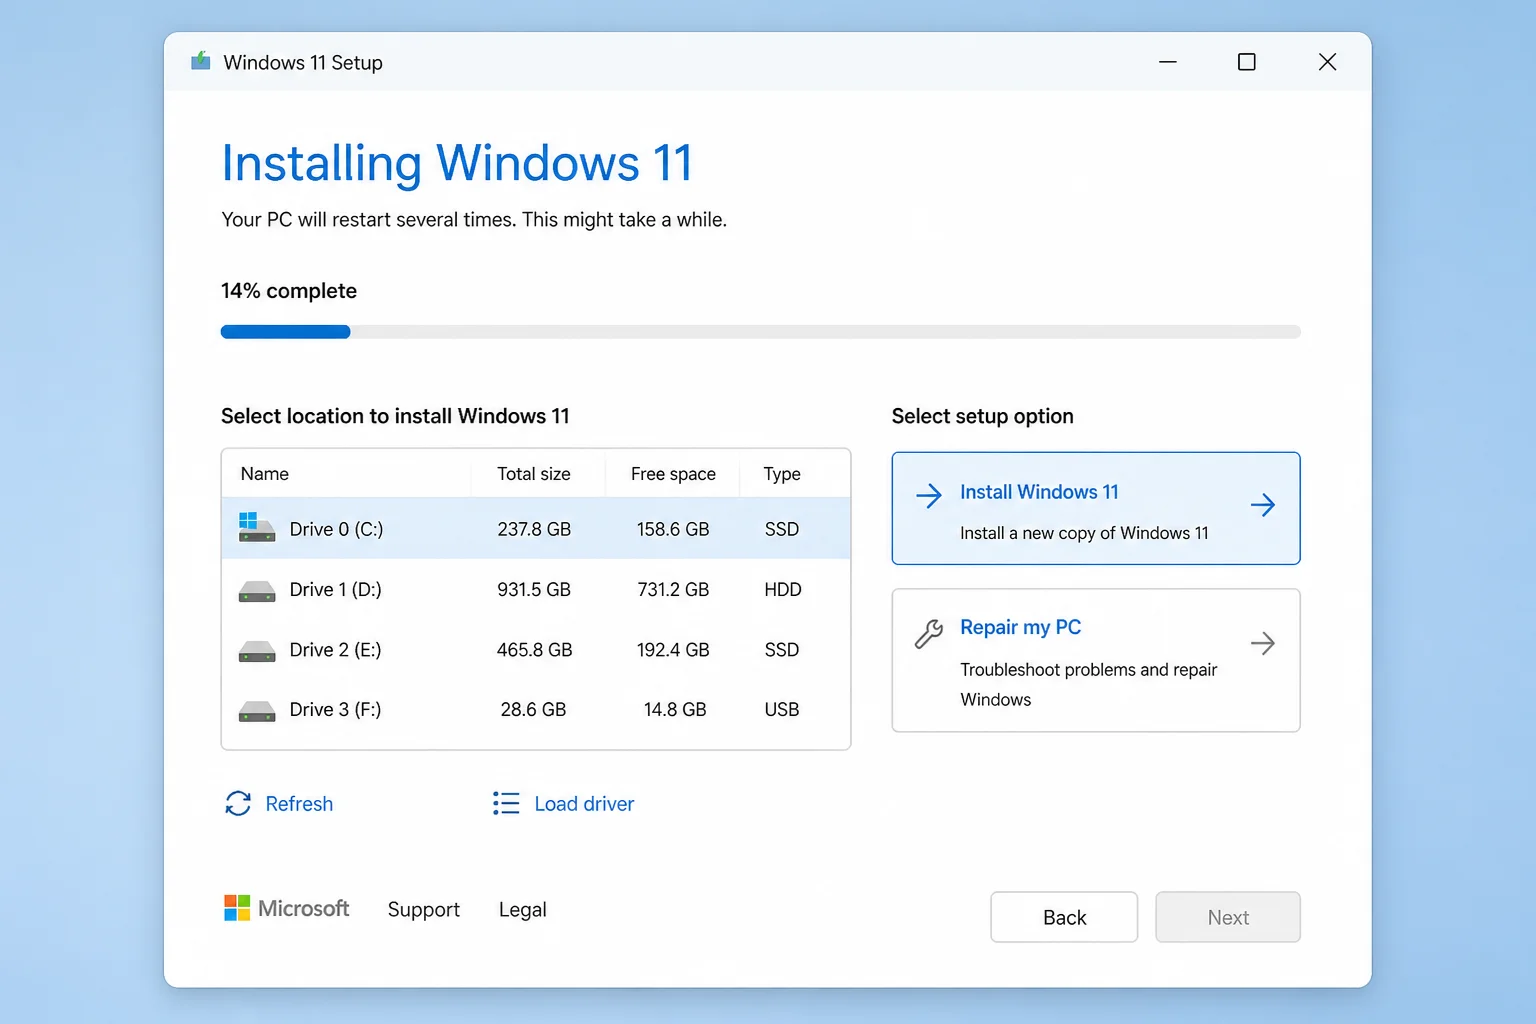Click the left arrow icon on Install Windows 11
The height and width of the screenshot is (1024, 1536).
point(929,495)
